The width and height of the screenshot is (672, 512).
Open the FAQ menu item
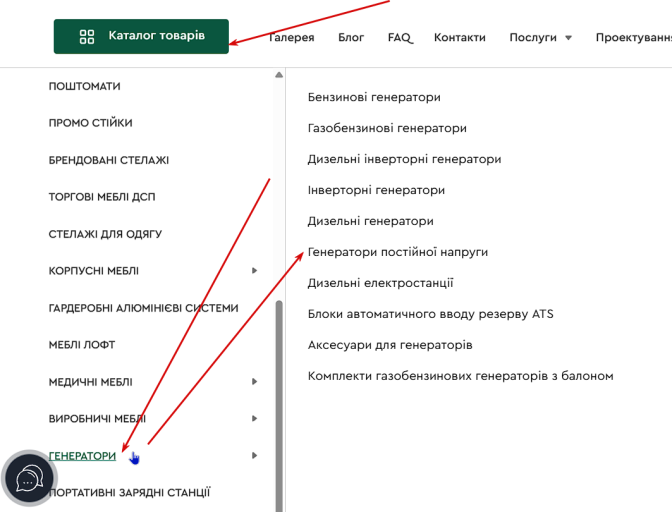pos(399,38)
